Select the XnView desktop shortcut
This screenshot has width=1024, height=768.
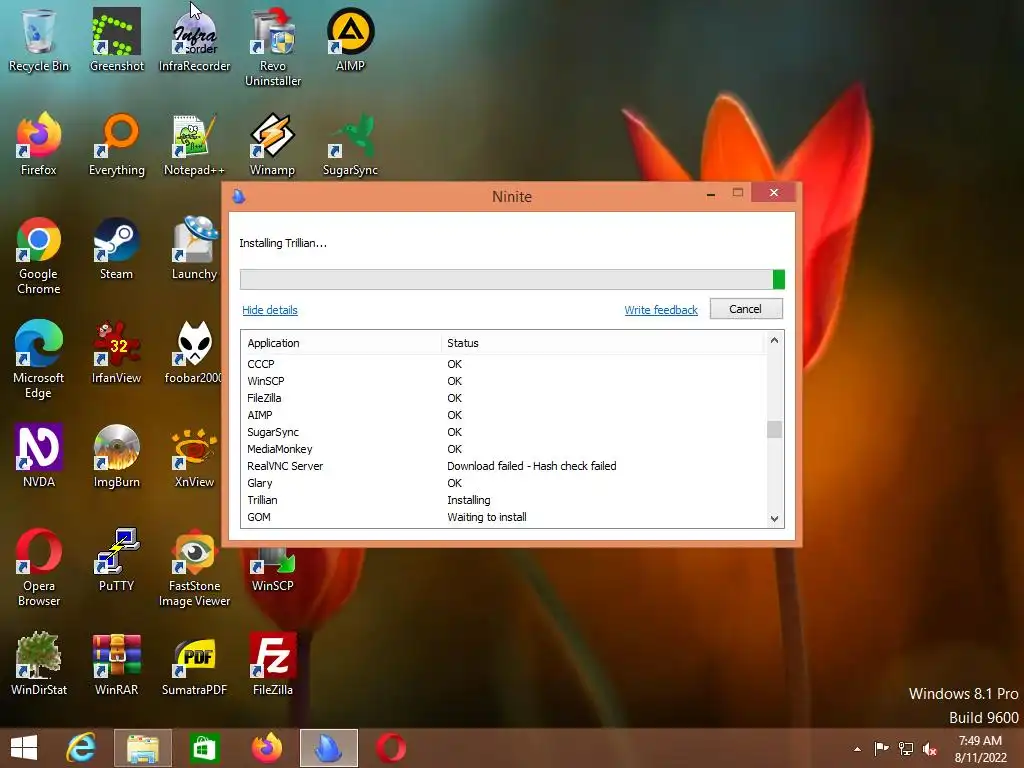point(195,456)
